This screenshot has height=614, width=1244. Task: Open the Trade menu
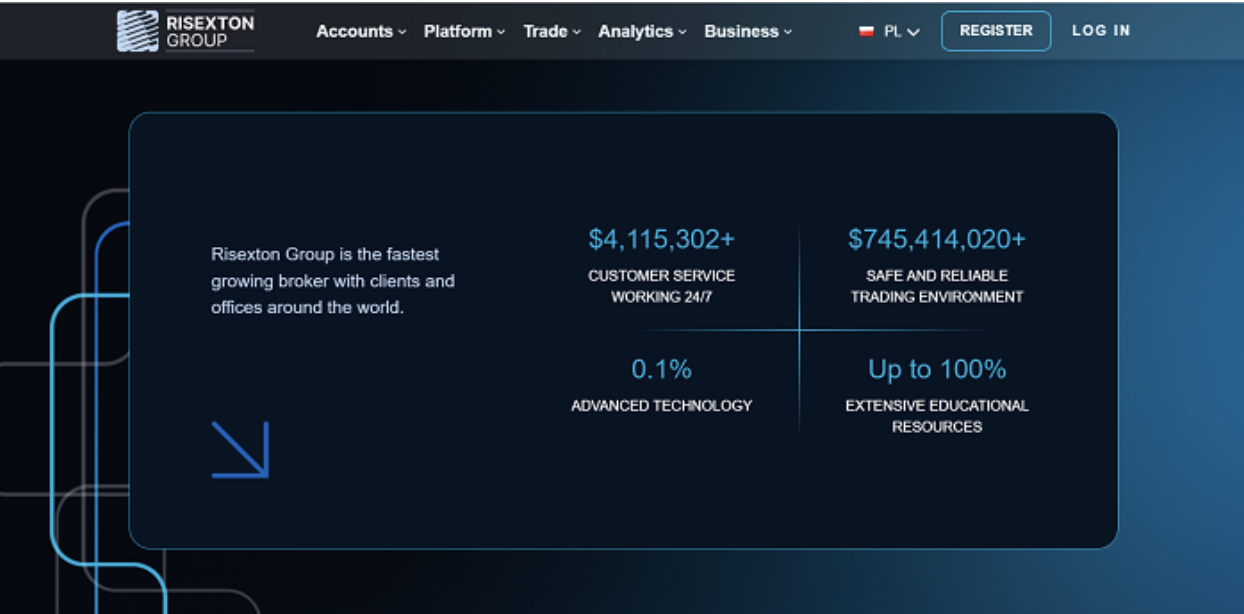pos(552,31)
